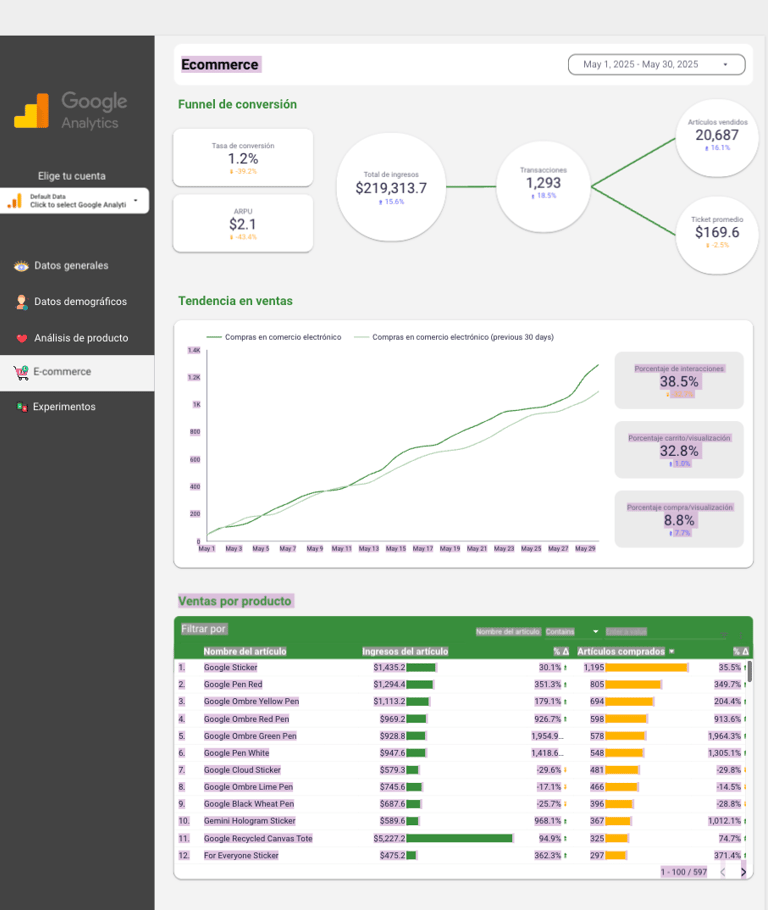Click Google Ombre Green Pen row name

(250, 736)
